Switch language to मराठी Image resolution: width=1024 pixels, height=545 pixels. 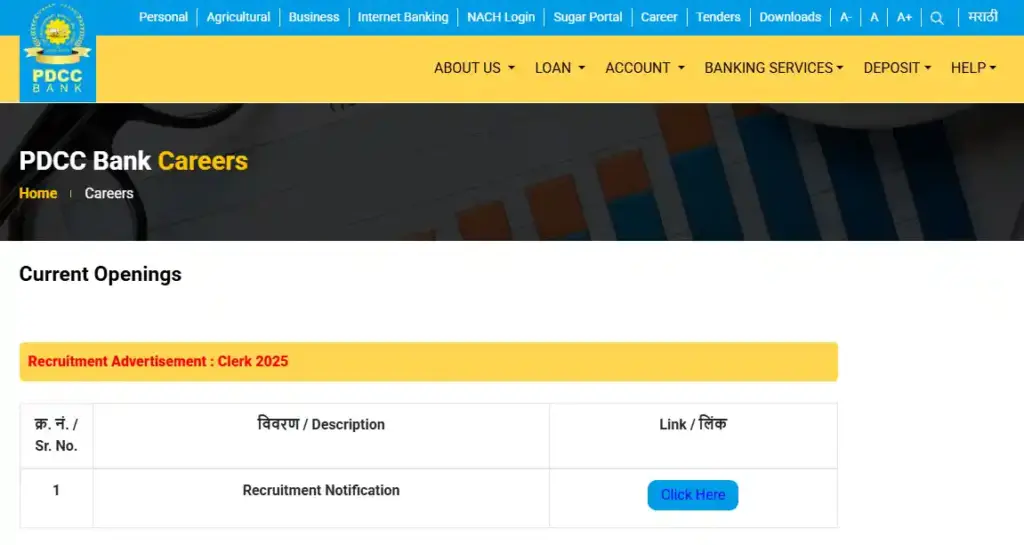coord(983,17)
